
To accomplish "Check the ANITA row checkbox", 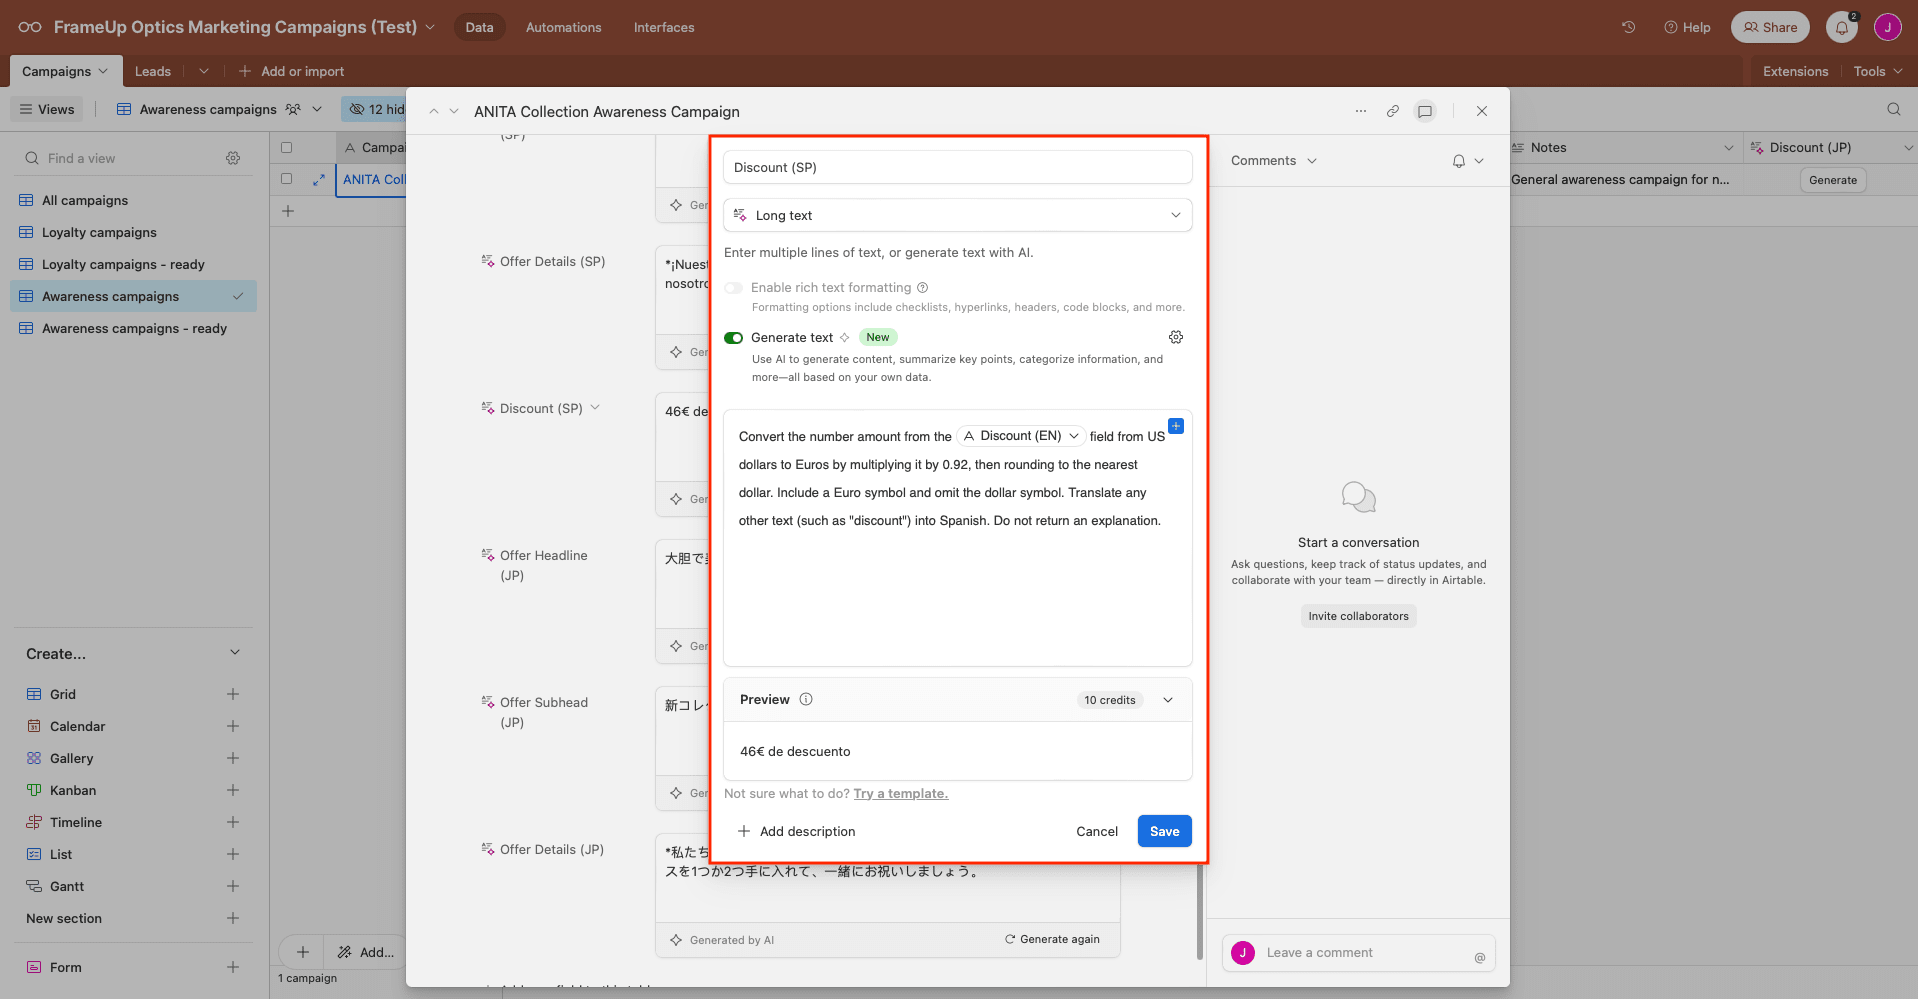I will [287, 179].
